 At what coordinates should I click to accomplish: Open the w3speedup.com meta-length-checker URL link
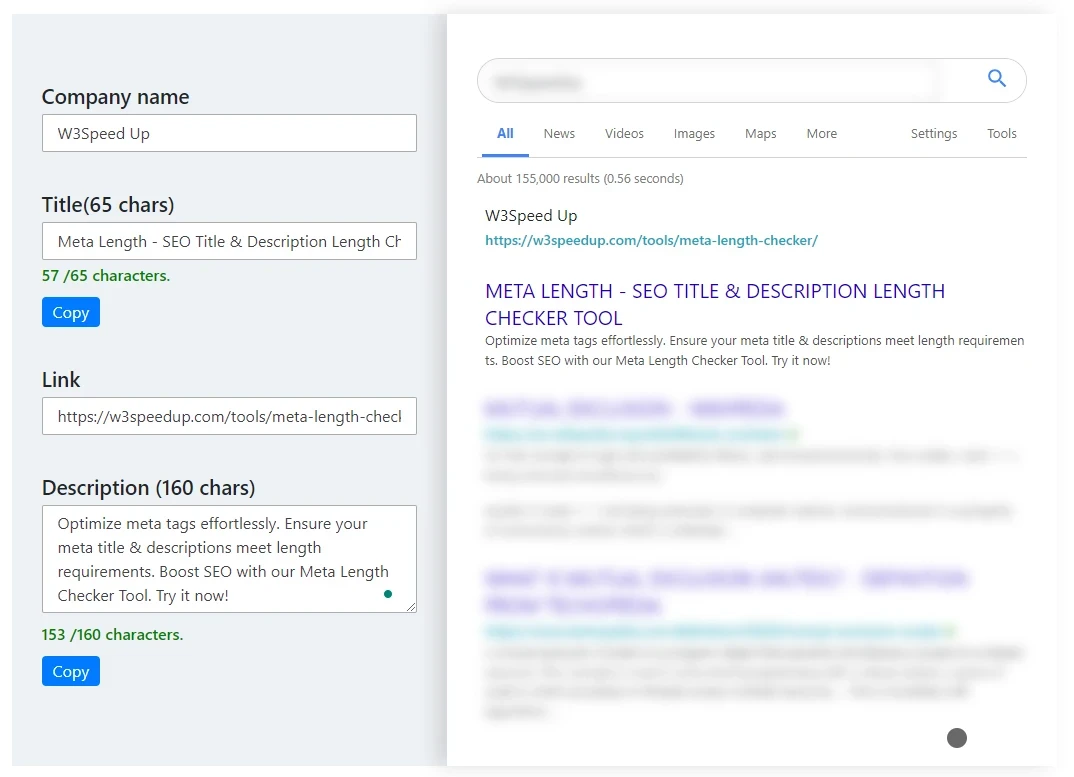click(651, 241)
